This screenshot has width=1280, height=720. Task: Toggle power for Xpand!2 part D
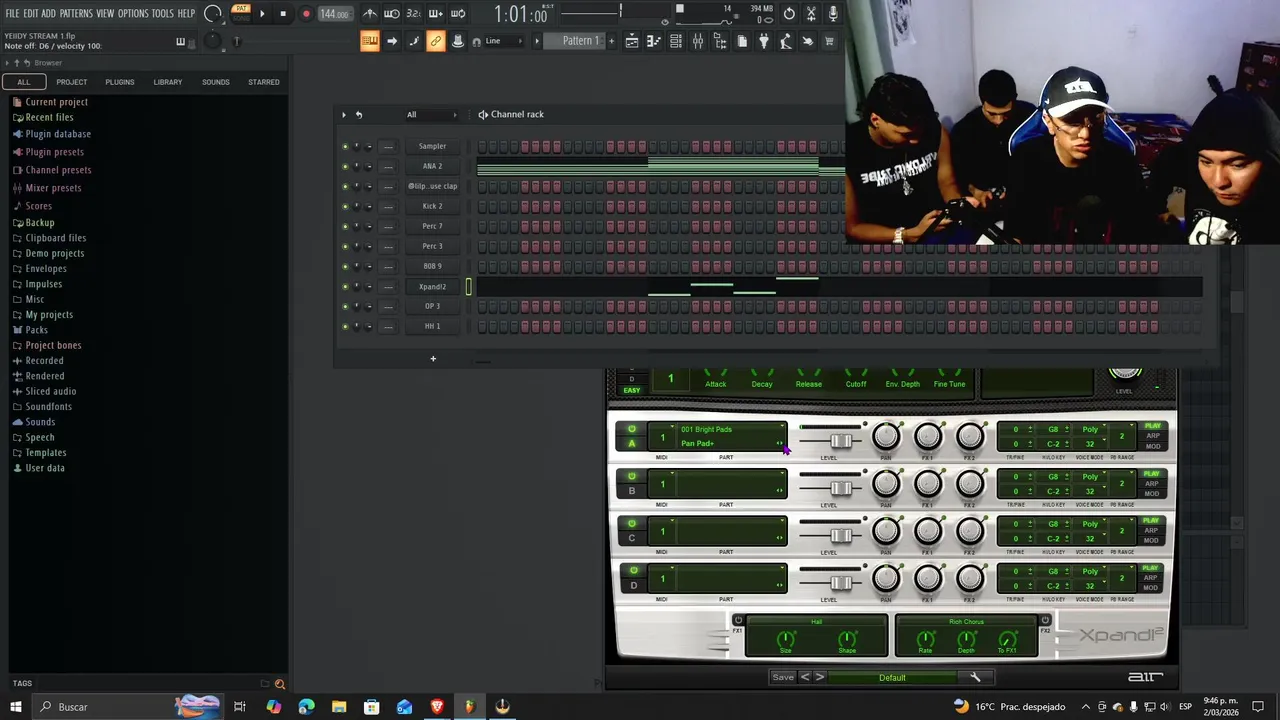[x=632, y=571]
